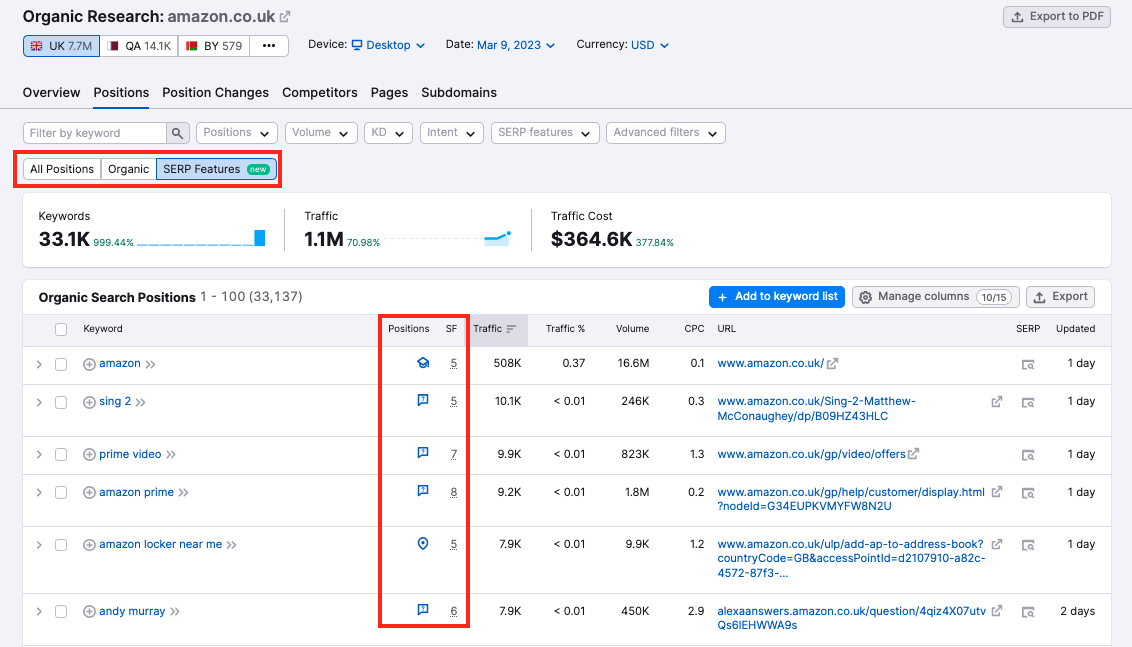
Task: Click SERP feature icon for amazon prime
Action: [423, 491]
